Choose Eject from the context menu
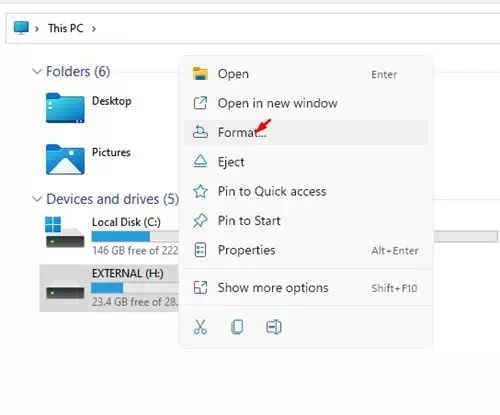500x415 pixels. 306,162
